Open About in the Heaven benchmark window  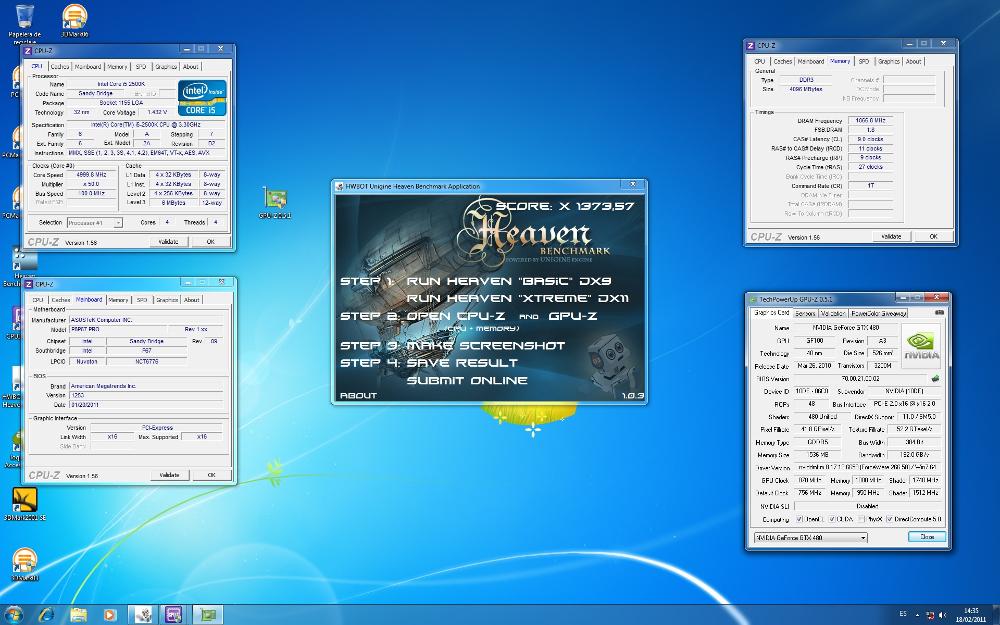[358, 395]
